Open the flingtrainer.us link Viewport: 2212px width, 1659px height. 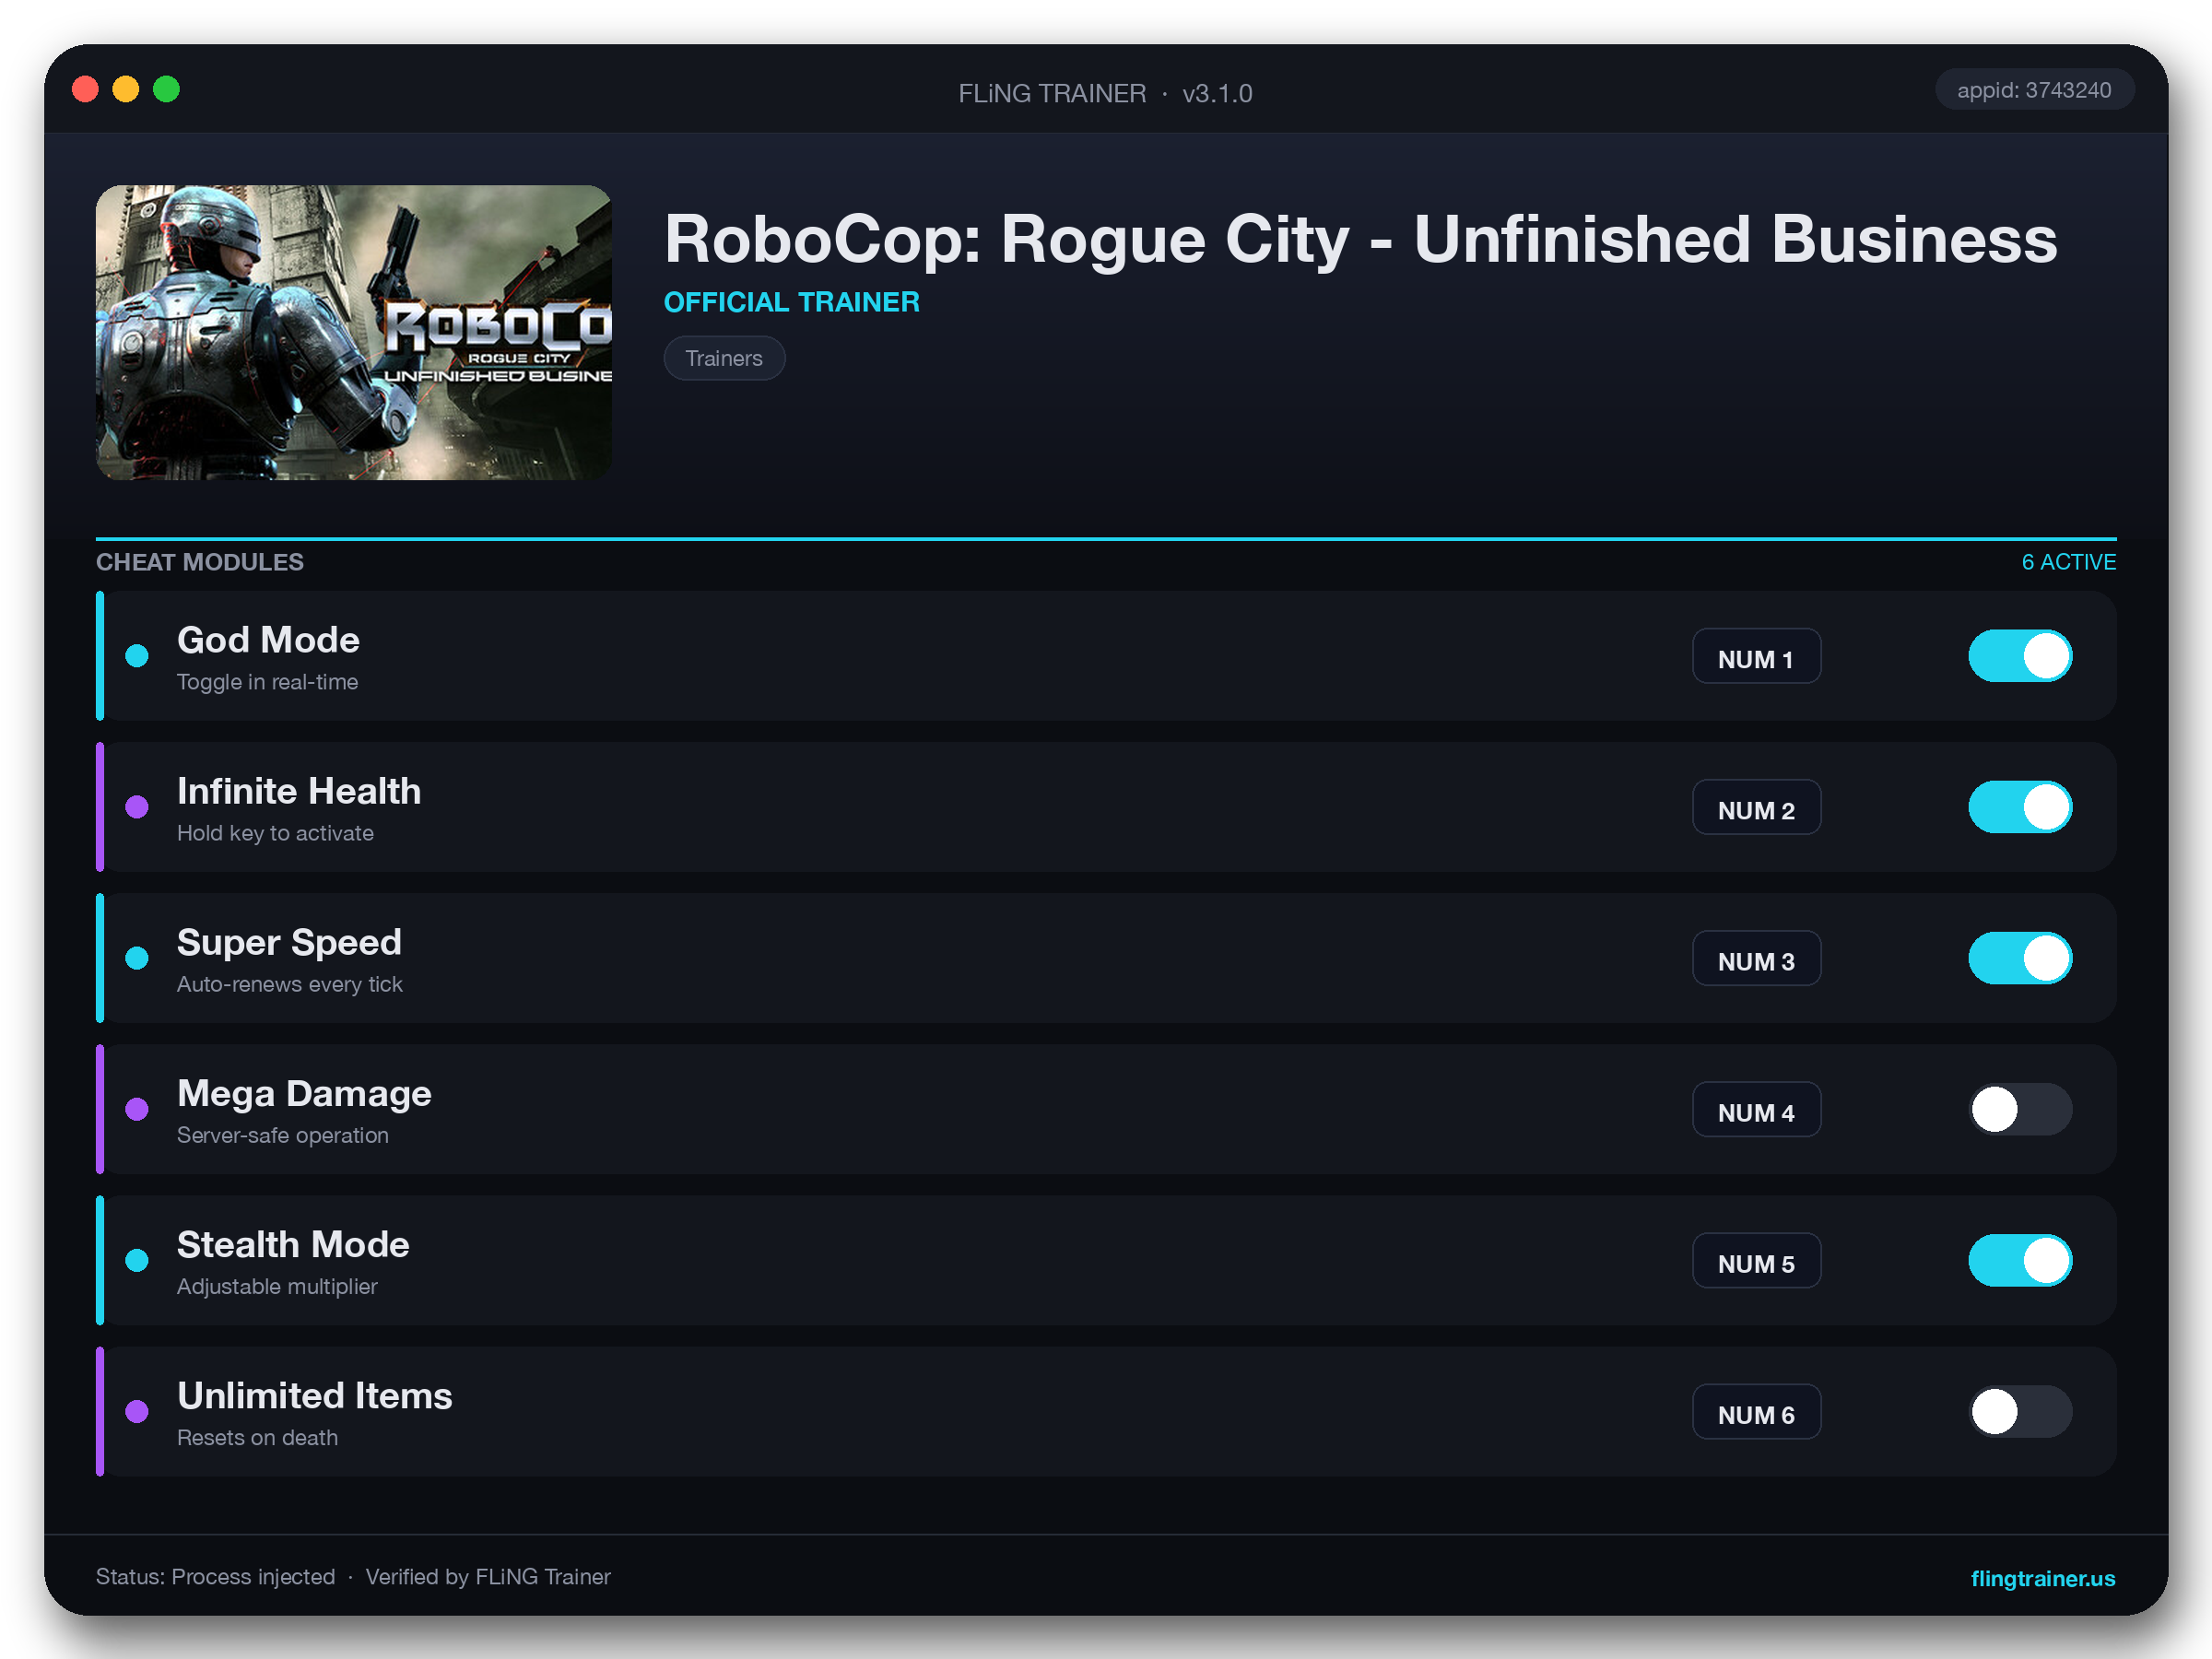2042,1578
